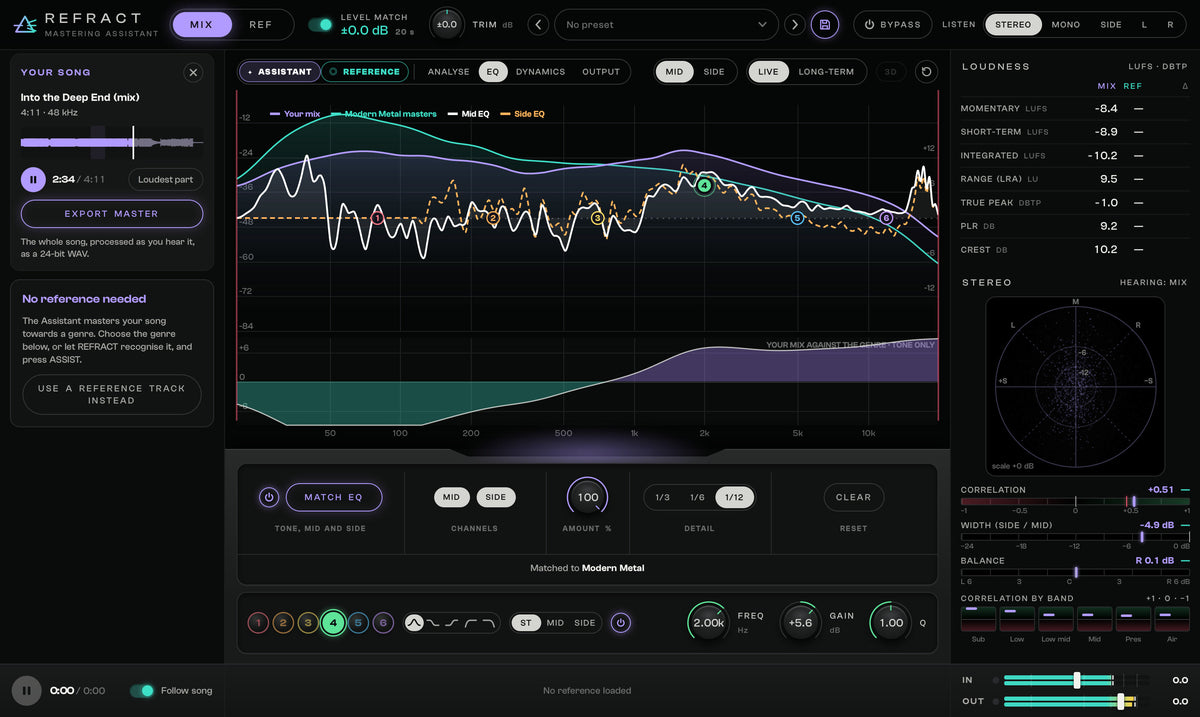Close the Your Song panel
The width and height of the screenshot is (1200, 717).
193,72
